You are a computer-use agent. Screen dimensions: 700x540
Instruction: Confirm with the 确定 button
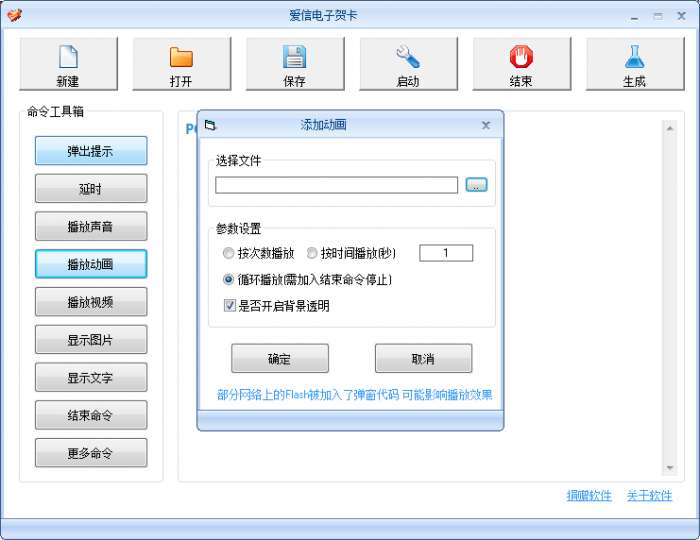[x=280, y=358]
